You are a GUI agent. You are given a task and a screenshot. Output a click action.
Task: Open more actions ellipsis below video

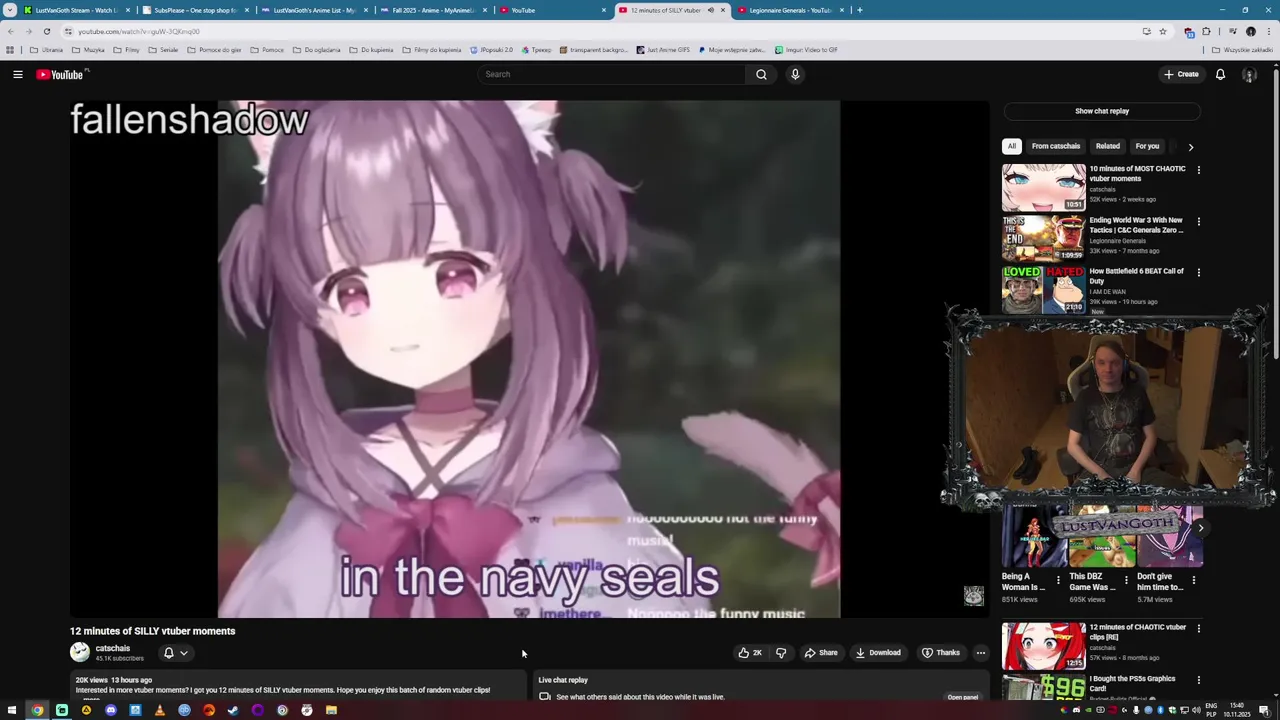click(x=980, y=653)
